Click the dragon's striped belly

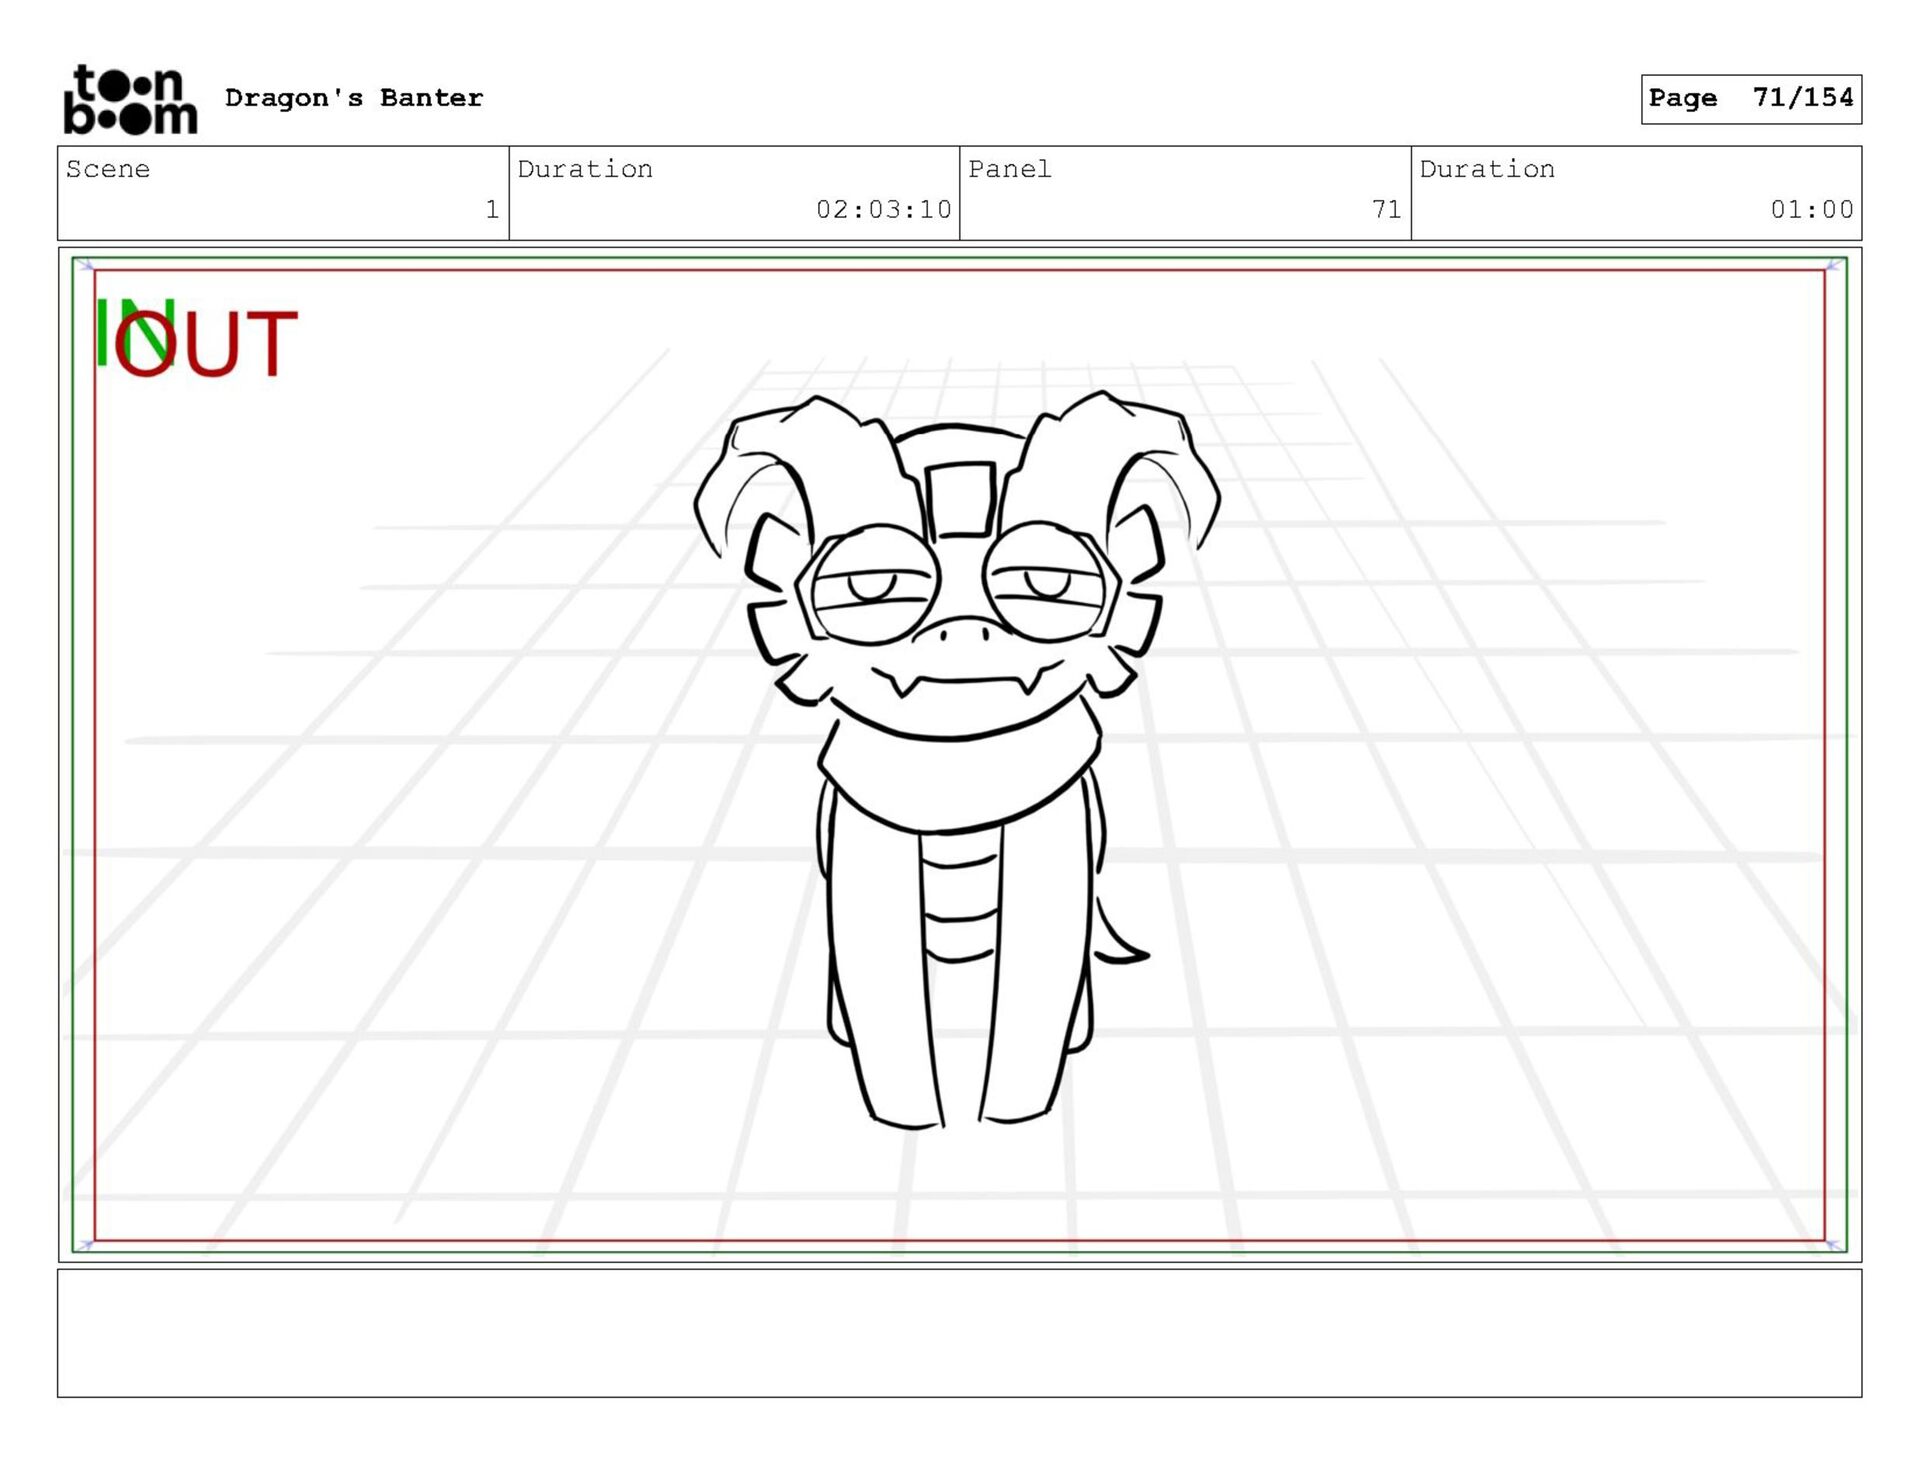click(x=960, y=895)
